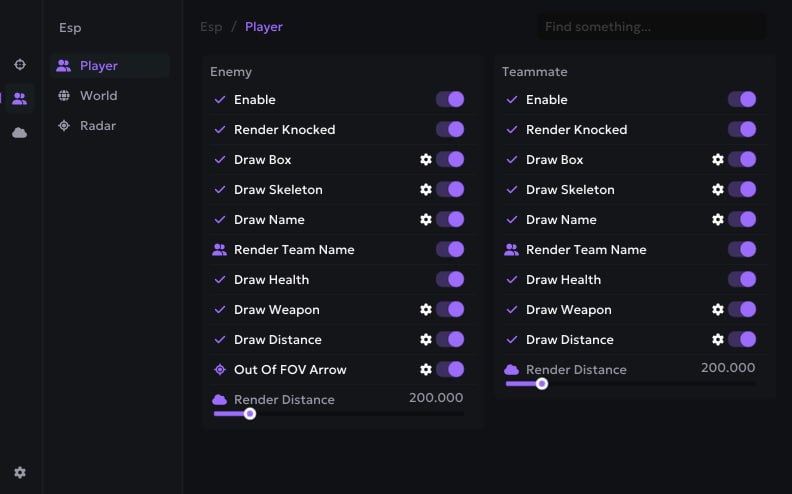Focus the Find something search field
The height and width of the screenshot is (494, 792).
coord(651,27)
